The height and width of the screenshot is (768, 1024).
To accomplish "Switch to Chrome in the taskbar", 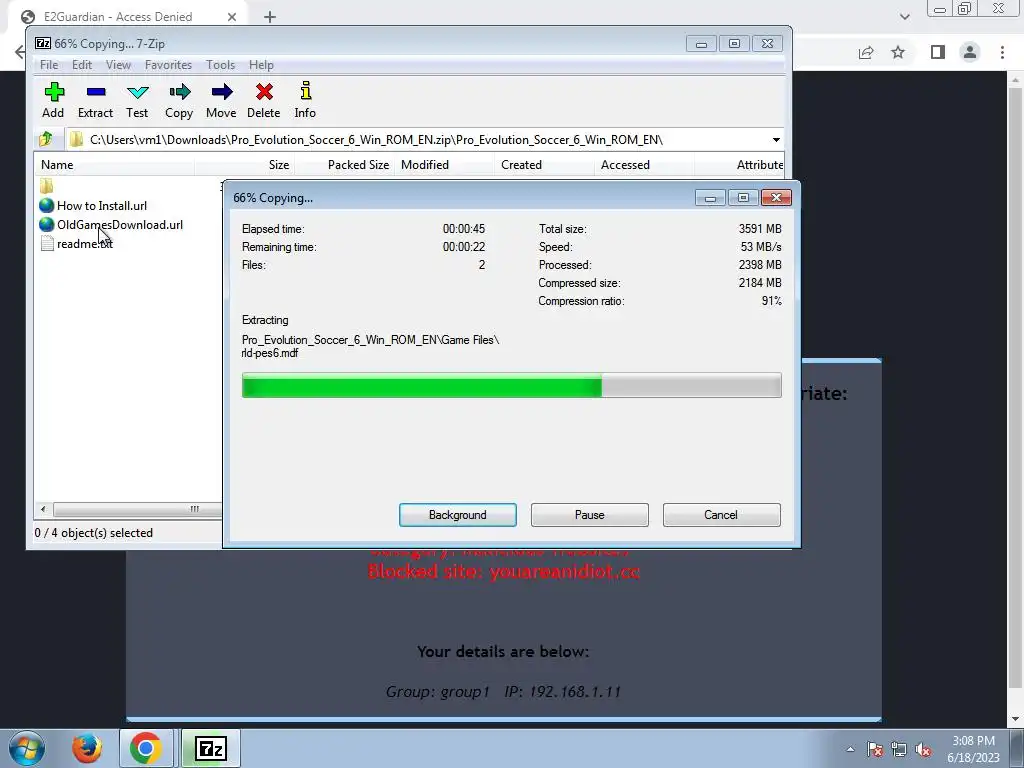I will tap(146, 748).
